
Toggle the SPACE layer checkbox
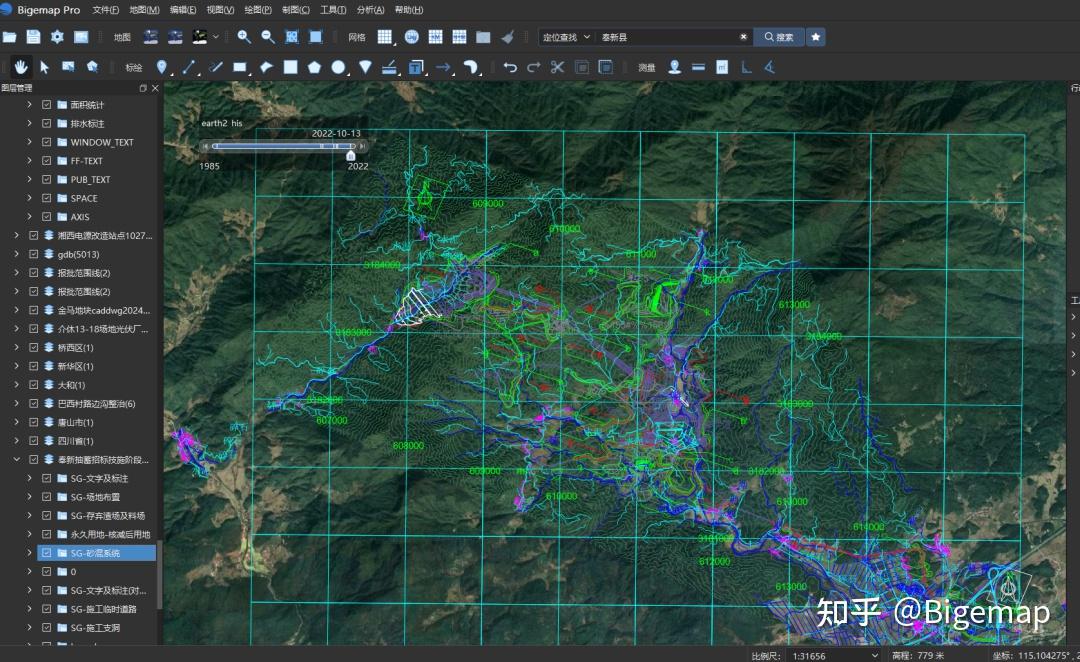tap(47, 198)
